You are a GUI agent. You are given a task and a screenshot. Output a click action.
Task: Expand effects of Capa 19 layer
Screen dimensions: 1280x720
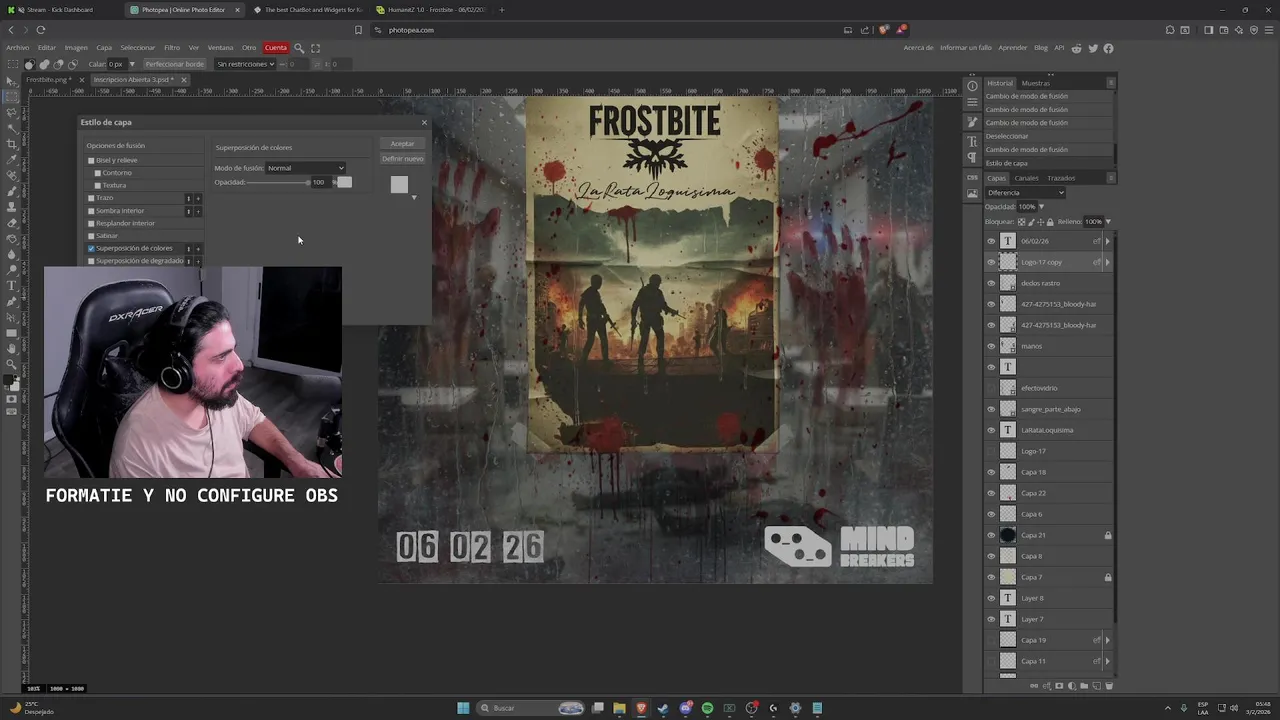click(1107, 640)
